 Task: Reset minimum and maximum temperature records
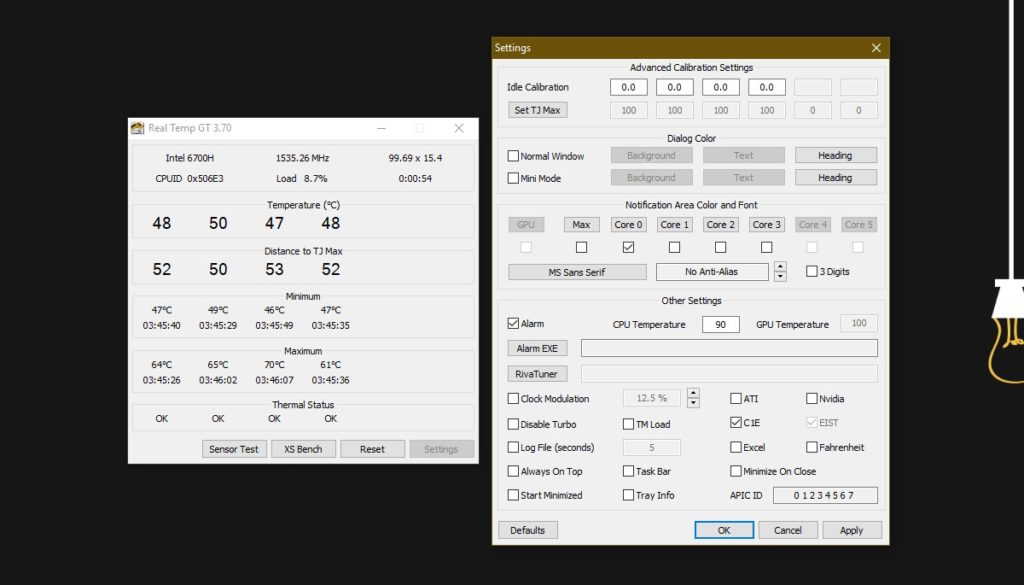372,448
